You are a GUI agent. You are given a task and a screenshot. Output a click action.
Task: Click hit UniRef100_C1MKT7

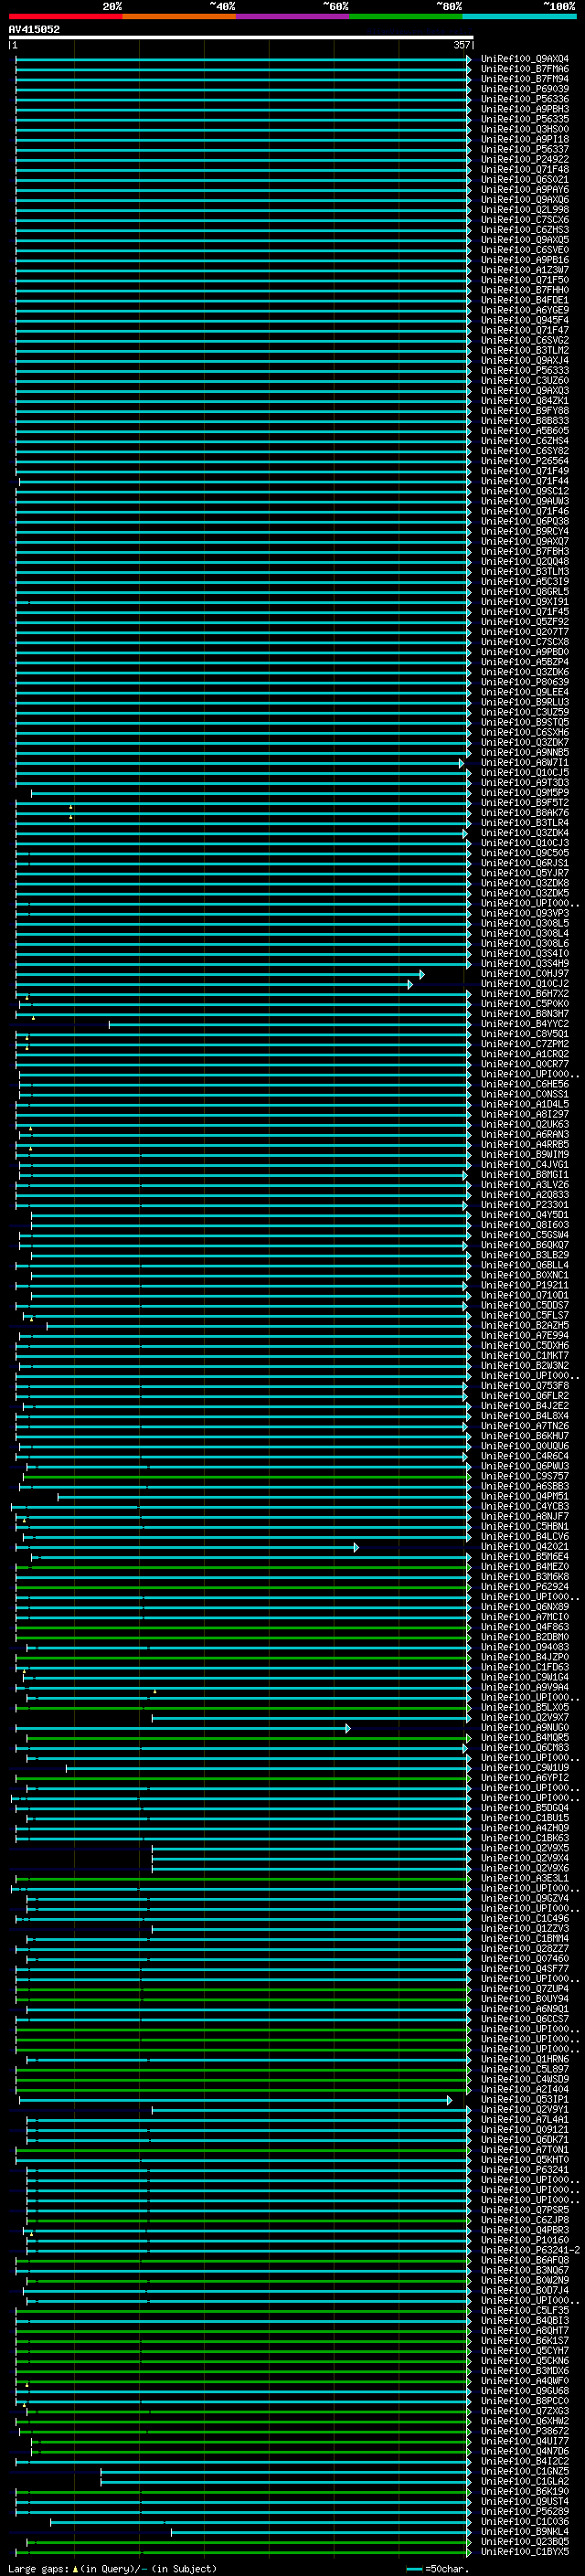click(x=525, y=1356)
